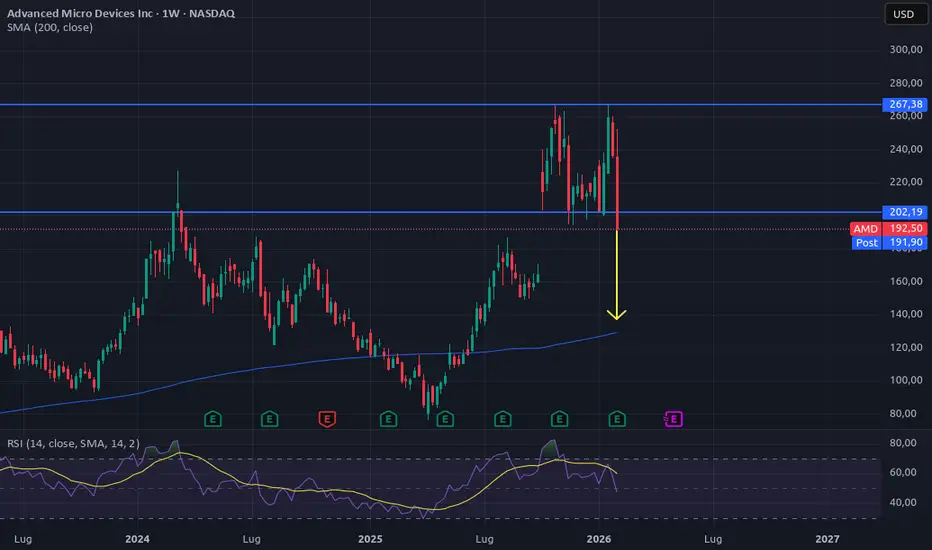Click the 160,00 price axis value
The height and width of the screenshot is (550, 932).
tap(906, 281)
